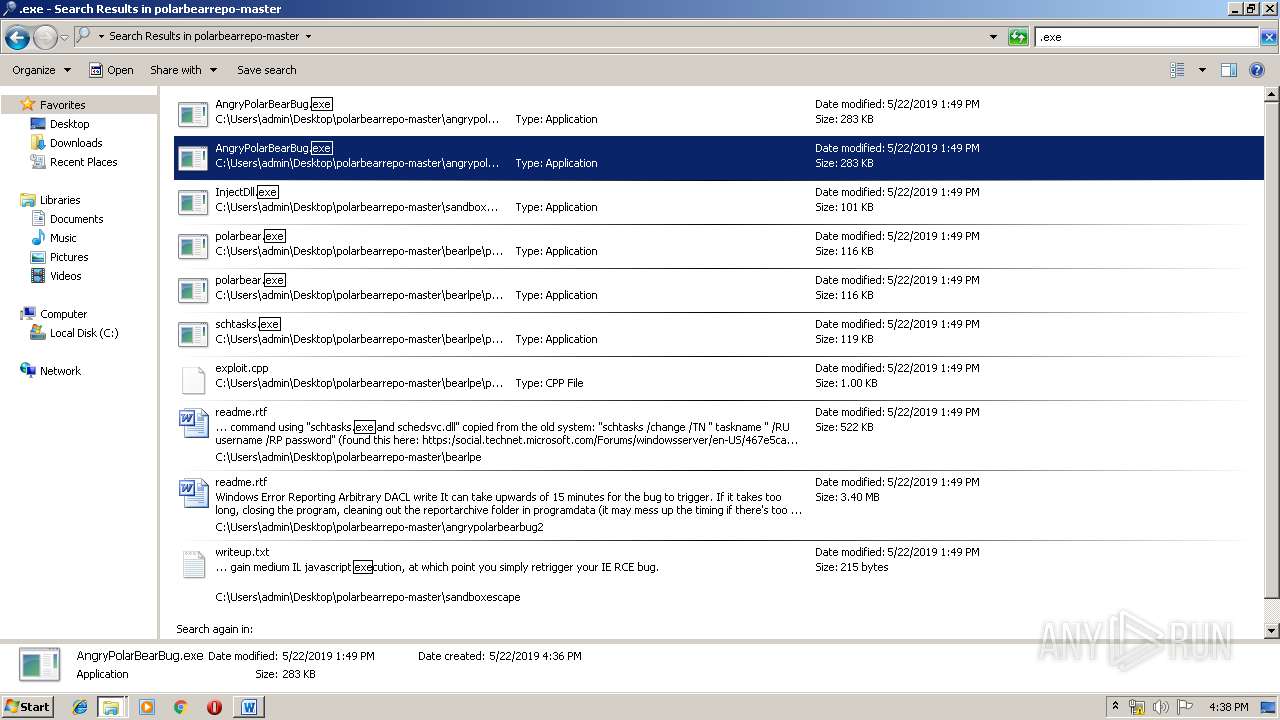
Task: Open the Documents library
Action: pos(76,219)
